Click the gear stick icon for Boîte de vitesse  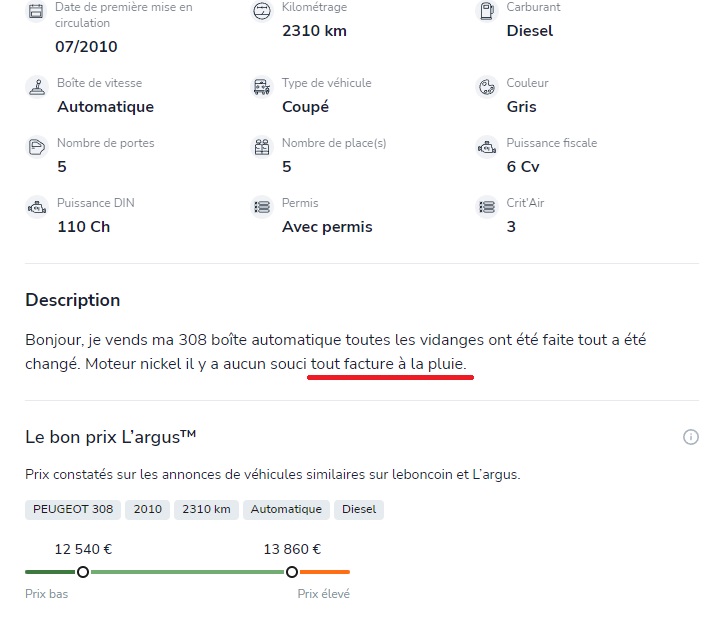coord(36,87)
